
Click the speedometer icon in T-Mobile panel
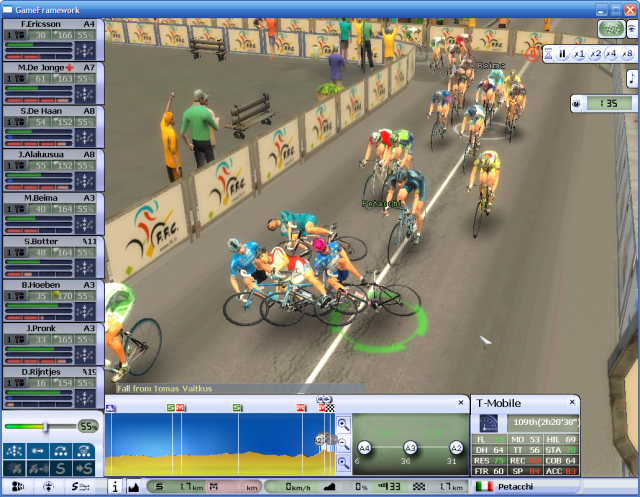click(x=490, y=423)
